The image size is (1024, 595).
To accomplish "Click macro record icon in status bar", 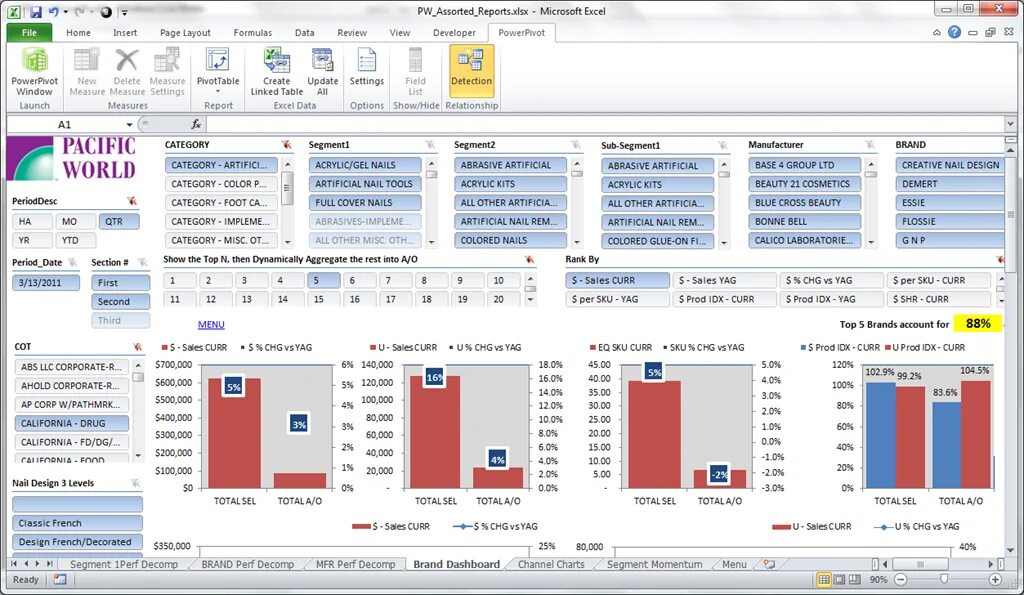I will (x=59, y=579).
